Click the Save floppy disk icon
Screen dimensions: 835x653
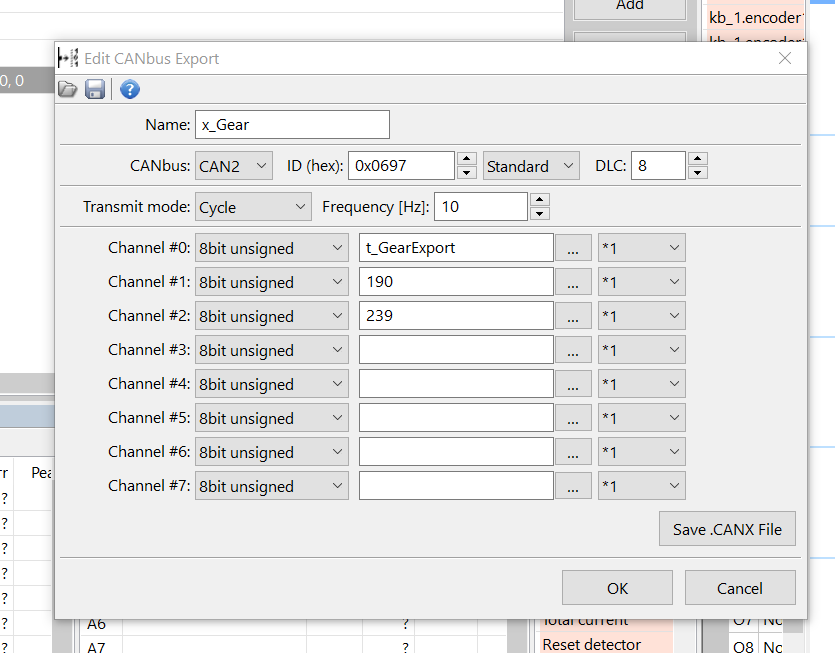pos(95,90)
